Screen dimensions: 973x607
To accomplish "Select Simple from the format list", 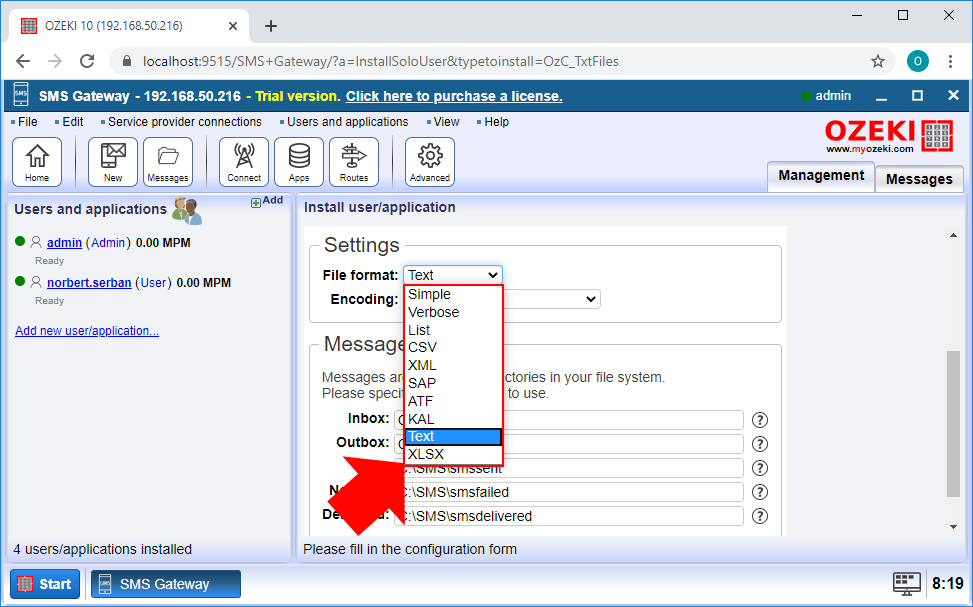I will click(452, 294).
